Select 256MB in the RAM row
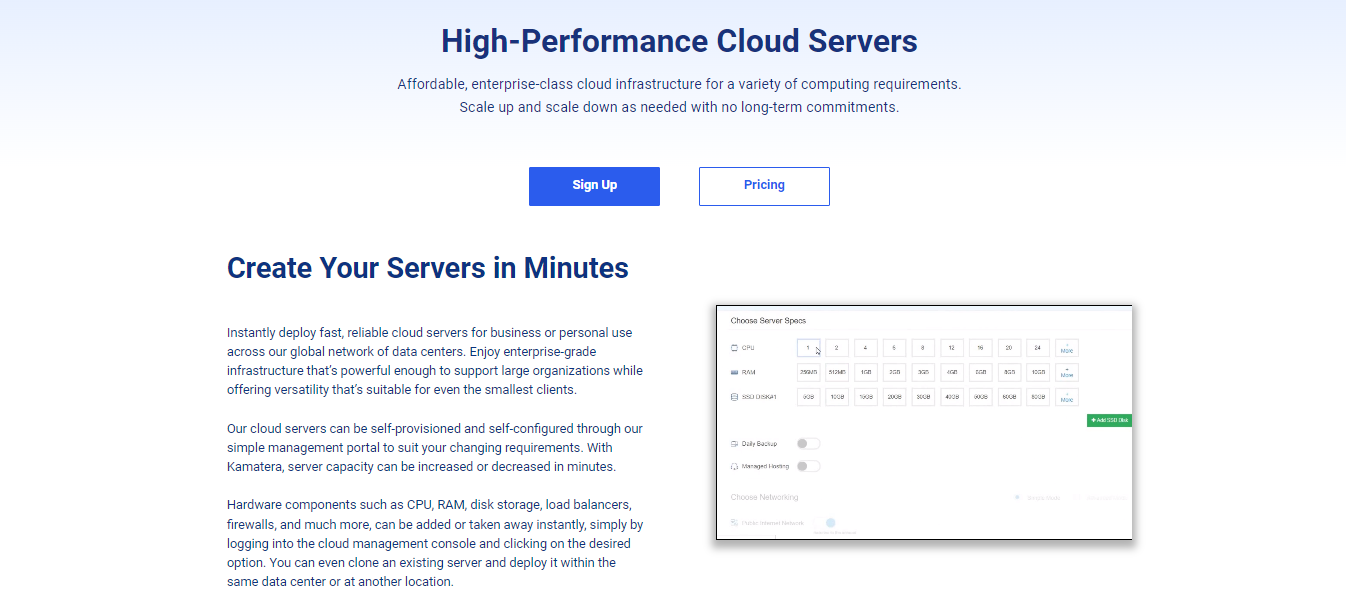Image resolution: width=1346 pixels, height=609 pixels. coord(808,372)
